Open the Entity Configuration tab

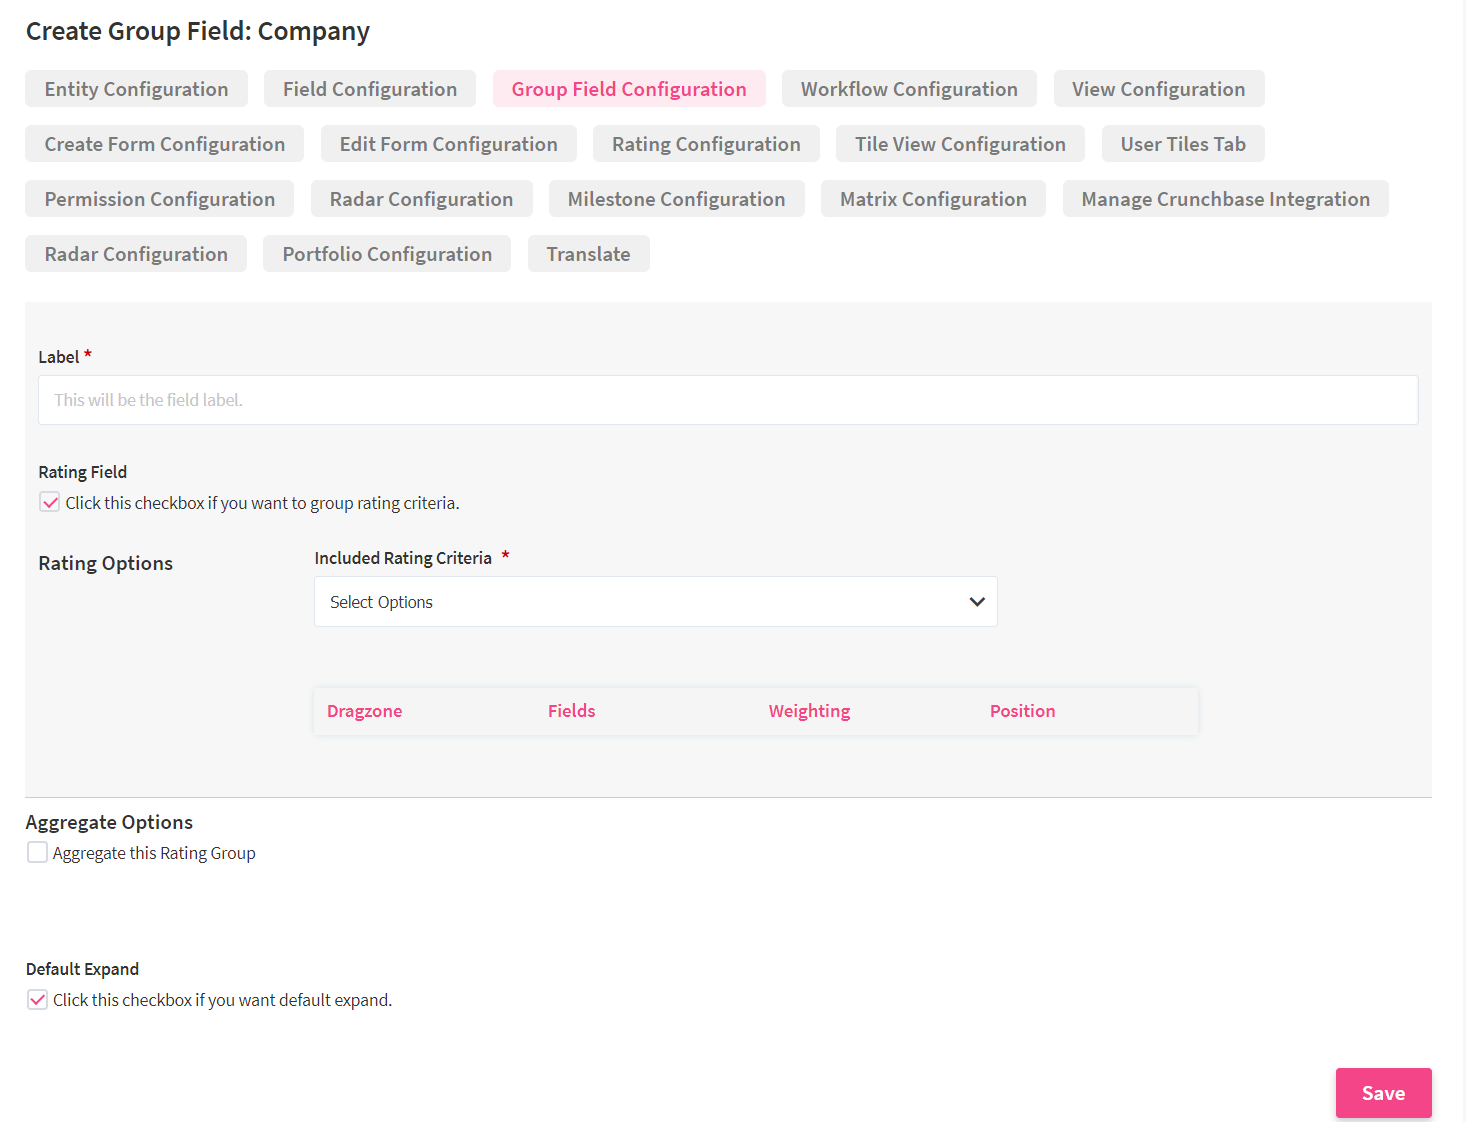136,89
